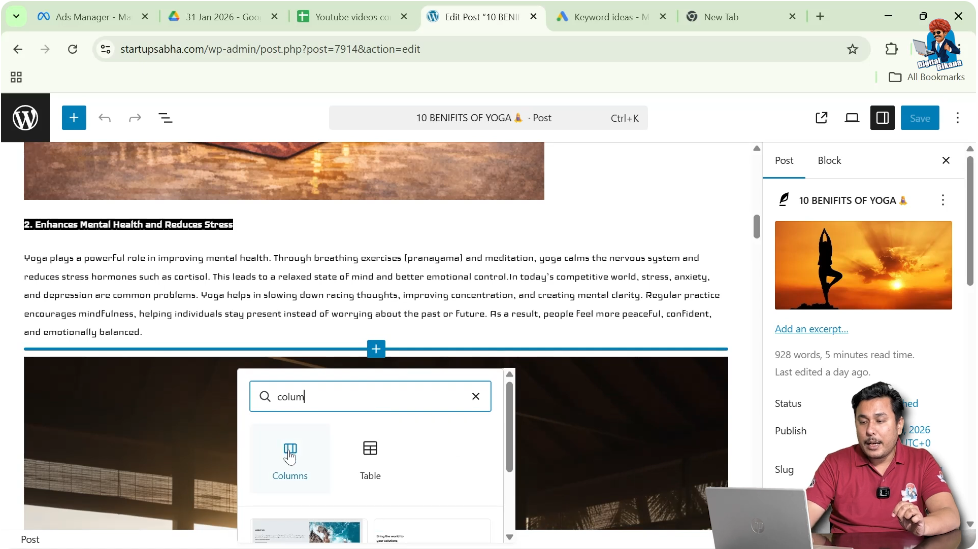Click the inserter popup scrollbar

tap(509, 425)
